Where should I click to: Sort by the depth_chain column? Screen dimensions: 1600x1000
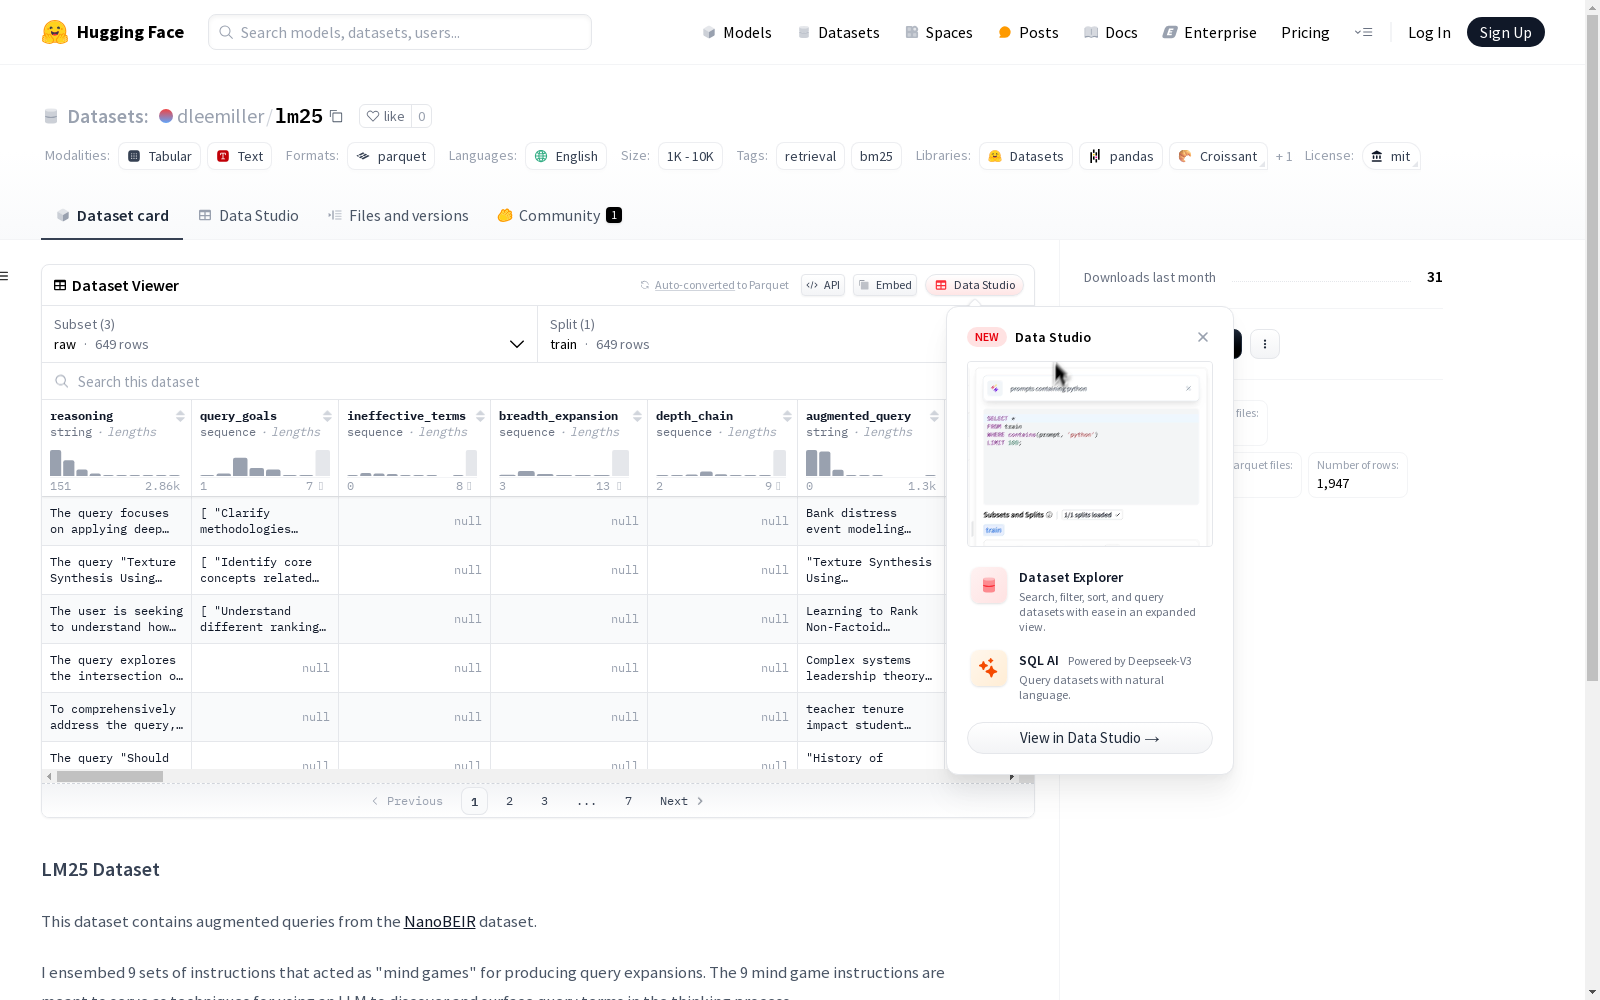point(787,416)
